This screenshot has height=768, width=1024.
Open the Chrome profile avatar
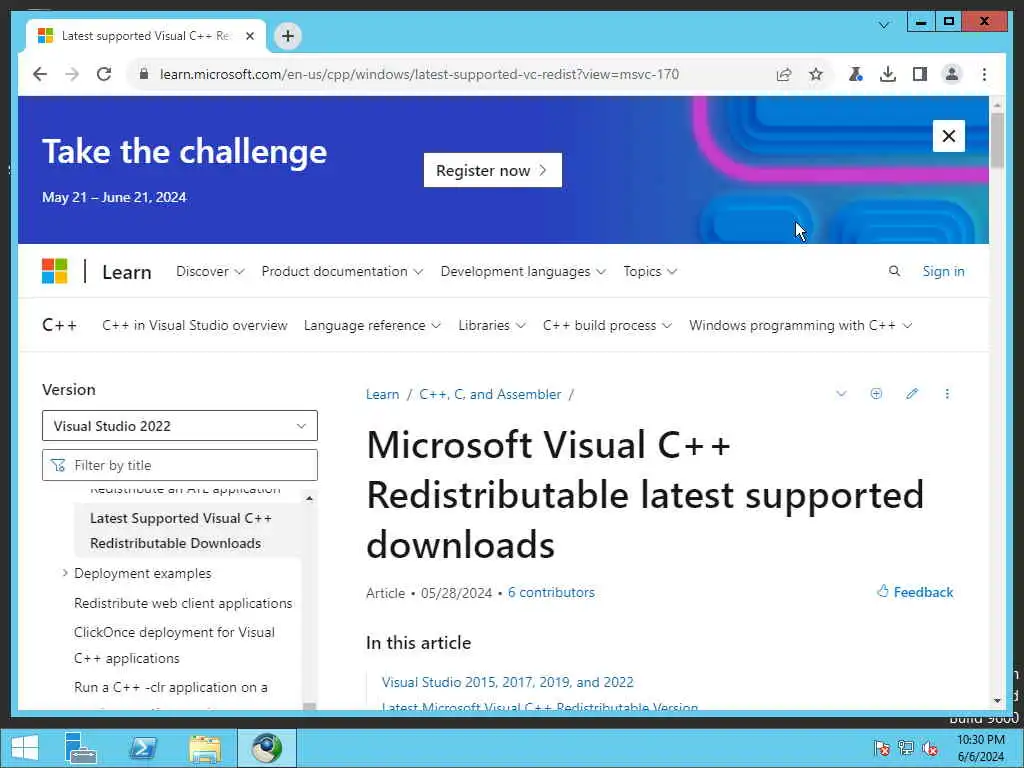tap(952, 74)
